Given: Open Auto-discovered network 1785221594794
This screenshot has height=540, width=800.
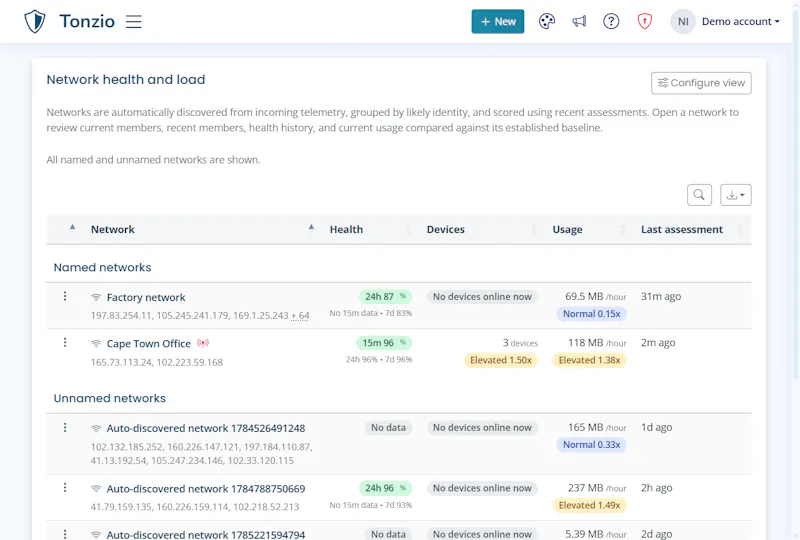Looking at the screenshot, I should pos(206,535).
